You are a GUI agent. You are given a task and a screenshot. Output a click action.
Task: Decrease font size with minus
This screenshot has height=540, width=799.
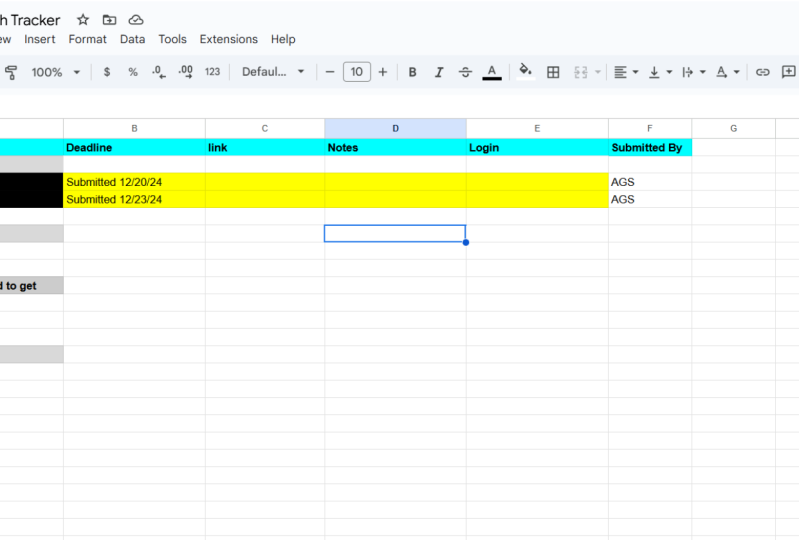click(x=330, y=72)
